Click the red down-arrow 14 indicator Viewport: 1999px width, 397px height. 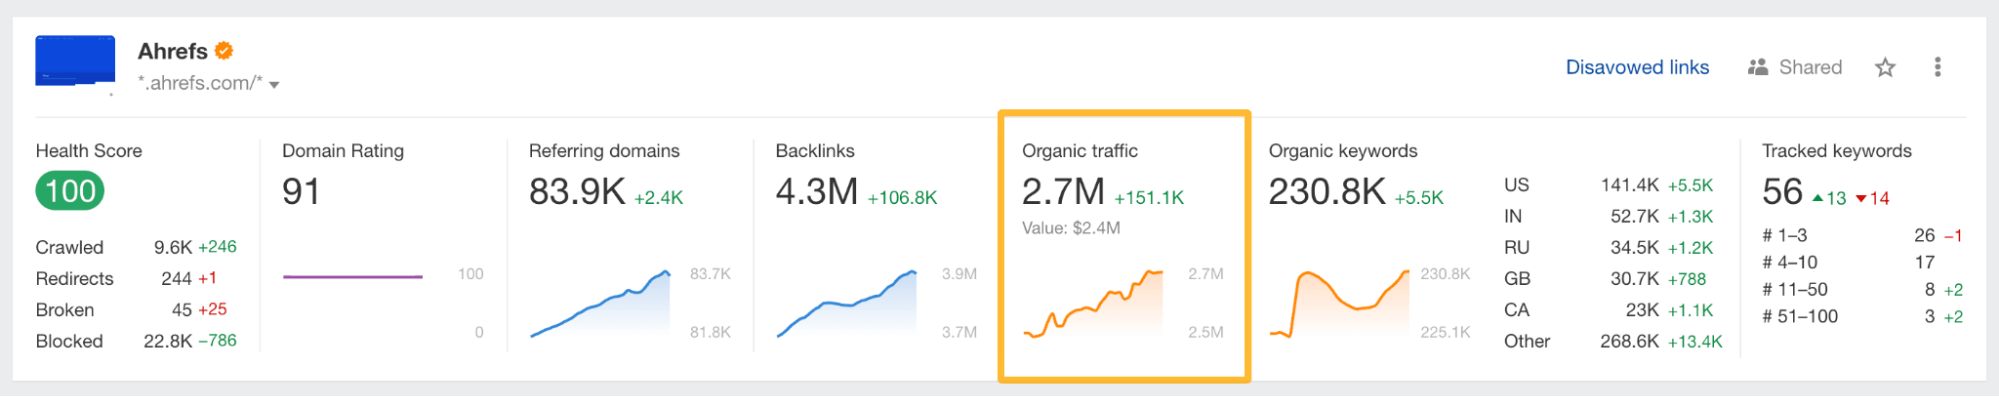(1873, 198)
